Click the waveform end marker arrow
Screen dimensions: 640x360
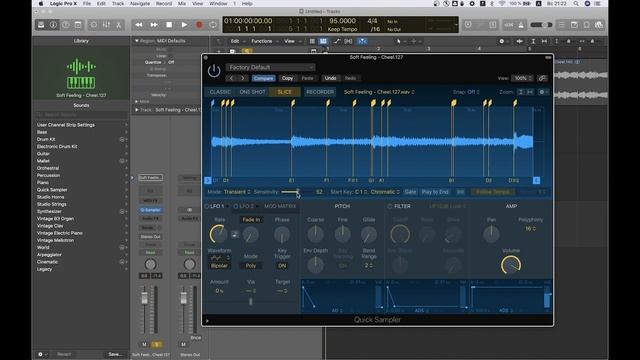click(x=536, y=180)
